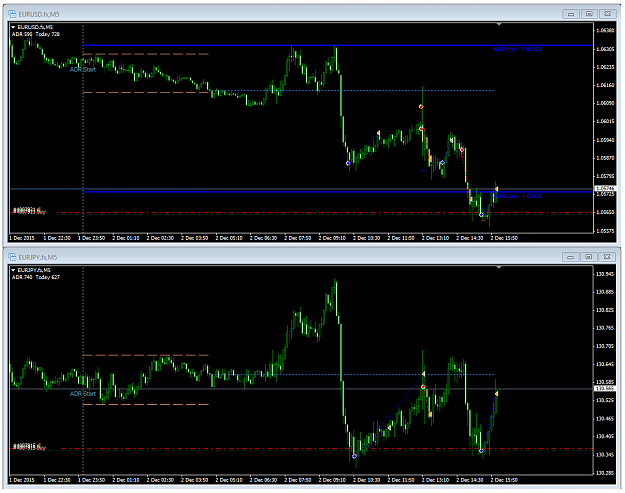
Task: Select the ADR High label text
Action: 517,49
